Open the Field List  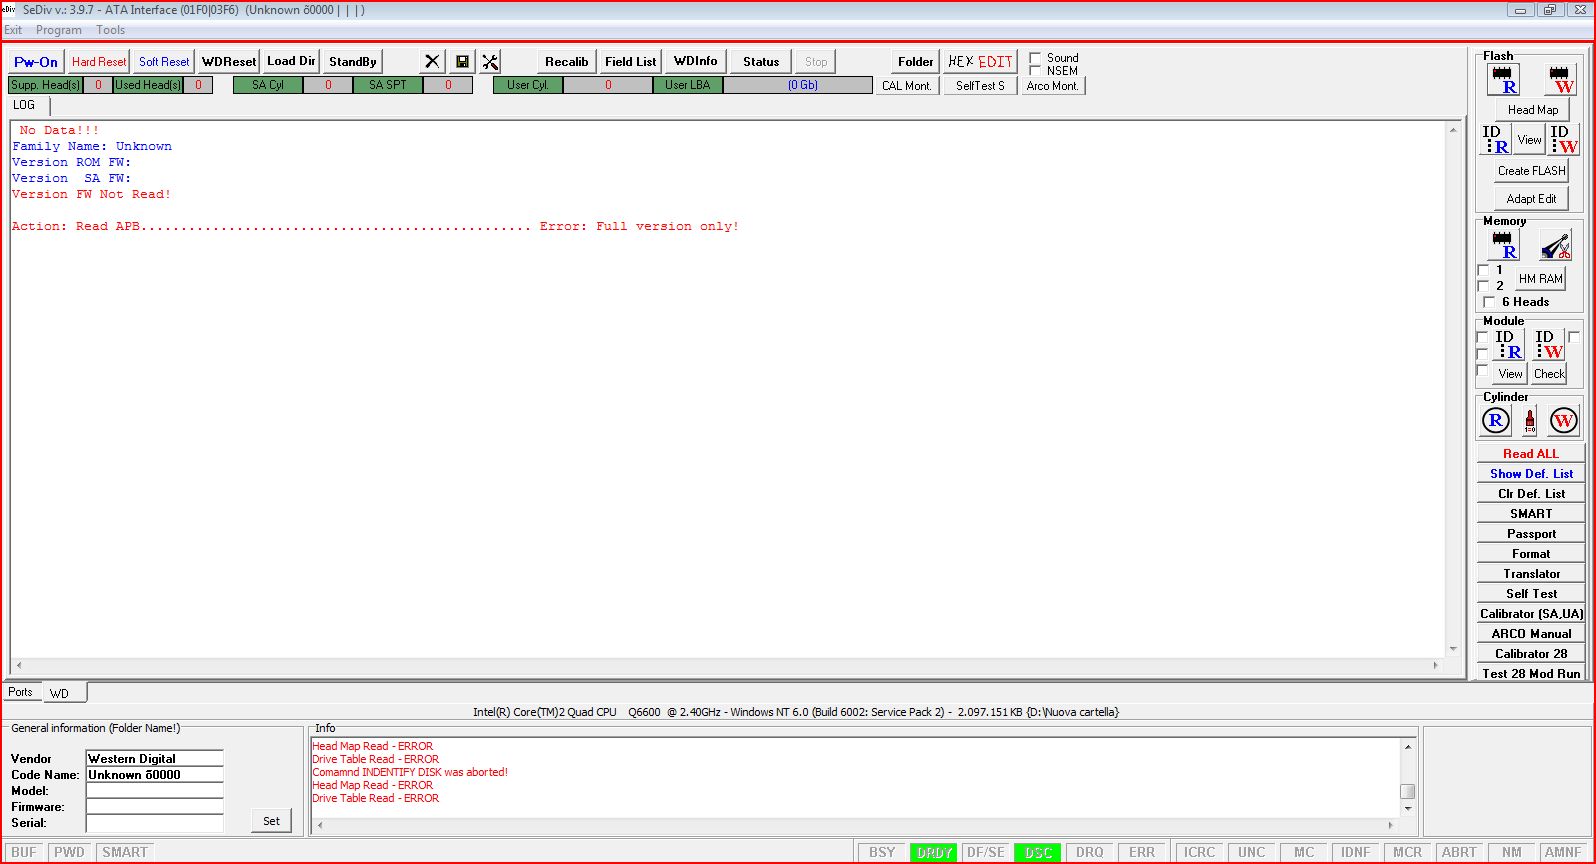(x=630, y=62)
